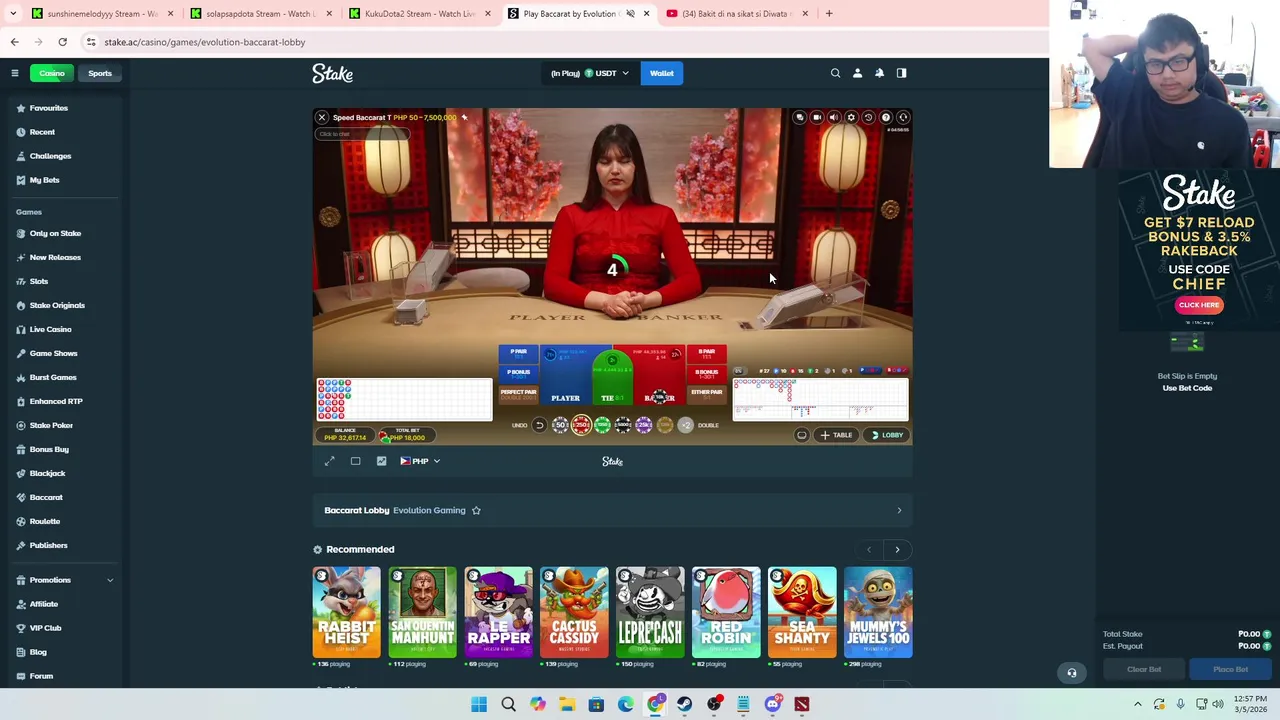Bet on PERFECT PAIR
The height and width of the screenshot is (720, 1280).
point(518,394)
